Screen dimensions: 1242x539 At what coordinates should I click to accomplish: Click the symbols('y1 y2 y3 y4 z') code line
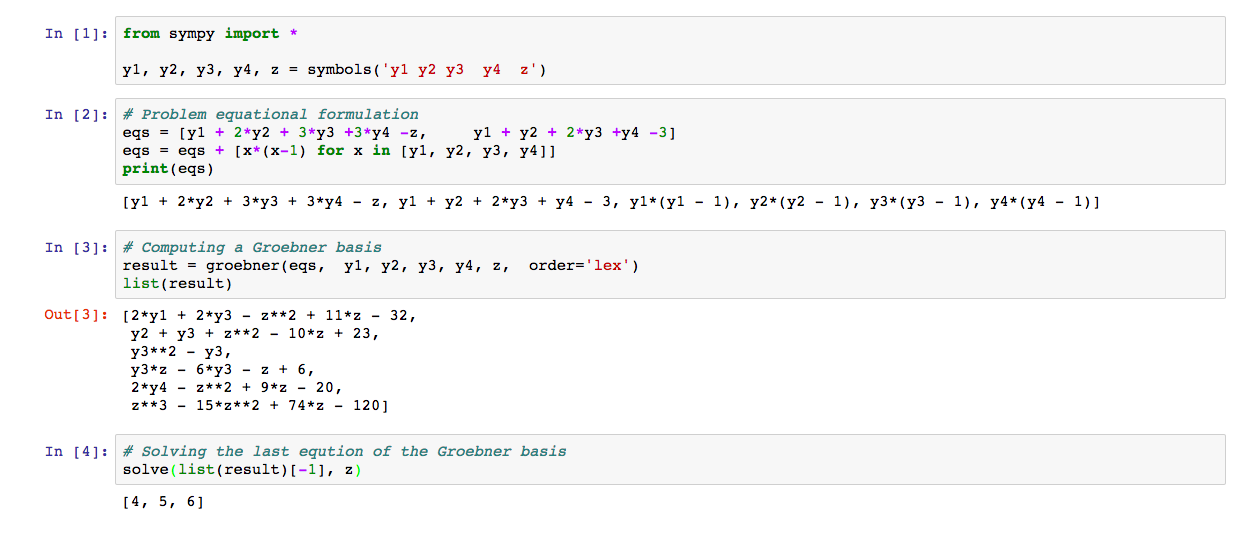334,70
